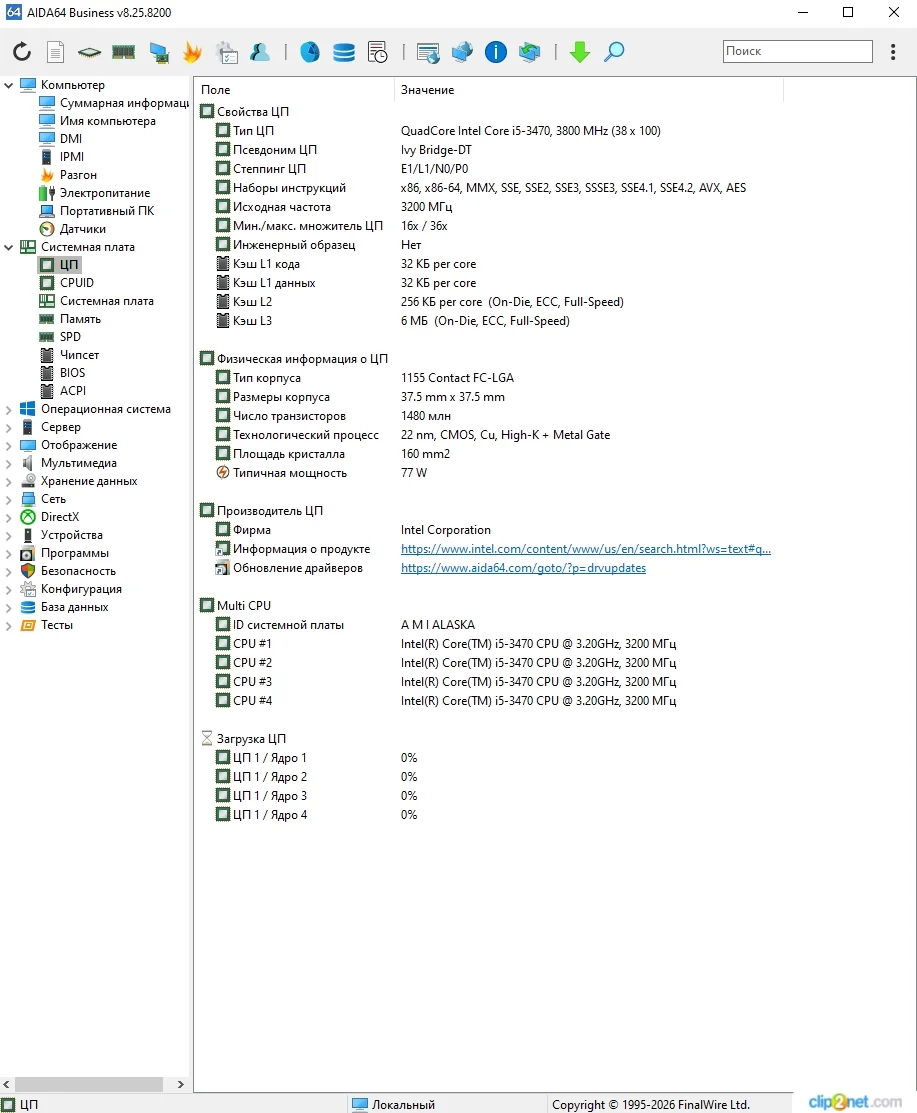Select Разгон with flame icon

coord(69,175)
